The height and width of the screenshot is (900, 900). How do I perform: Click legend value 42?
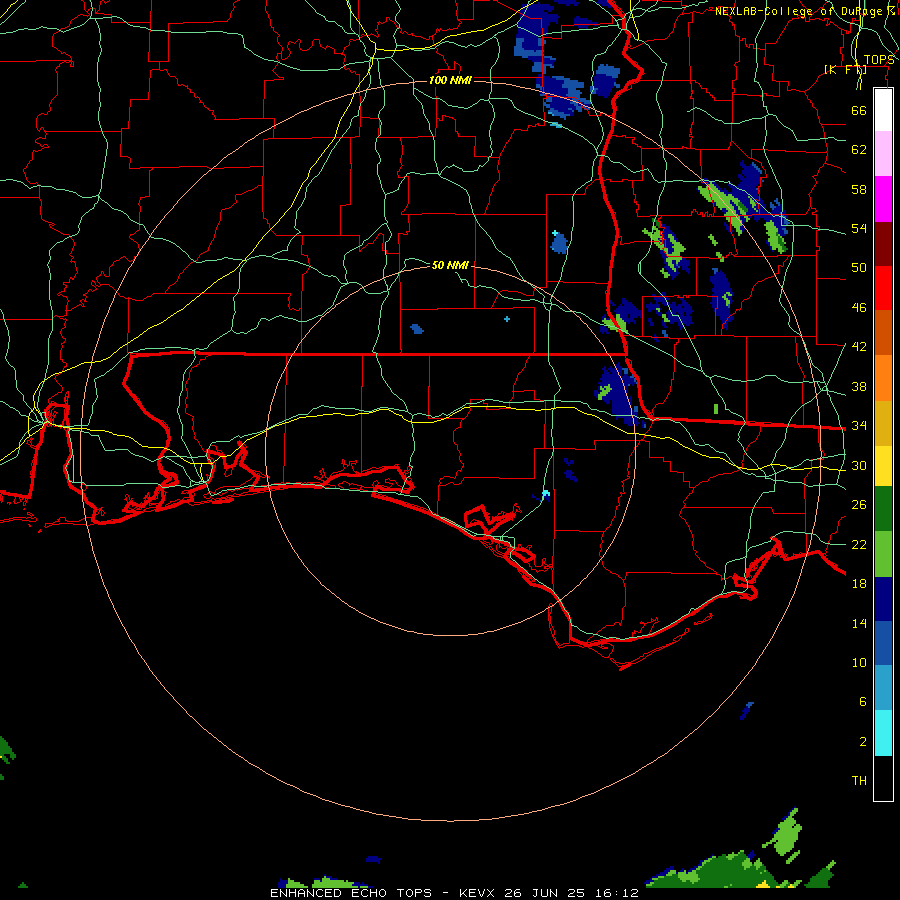coord(859,347)
